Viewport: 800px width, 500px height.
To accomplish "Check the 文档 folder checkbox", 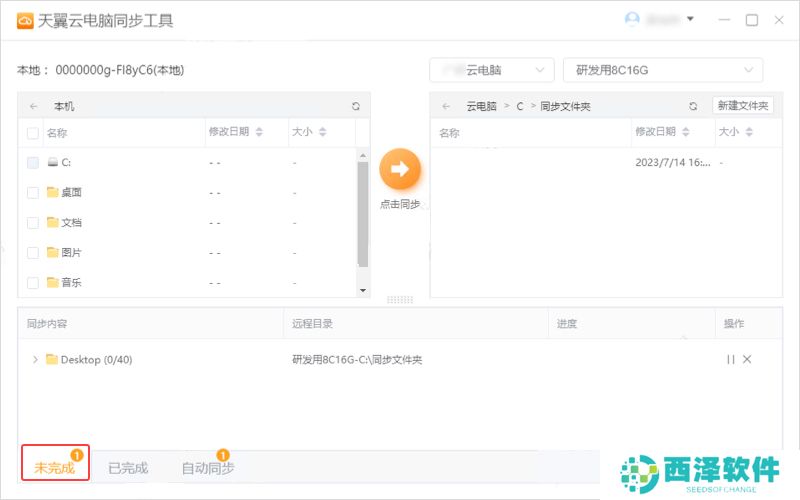I will tap(33, 223).
